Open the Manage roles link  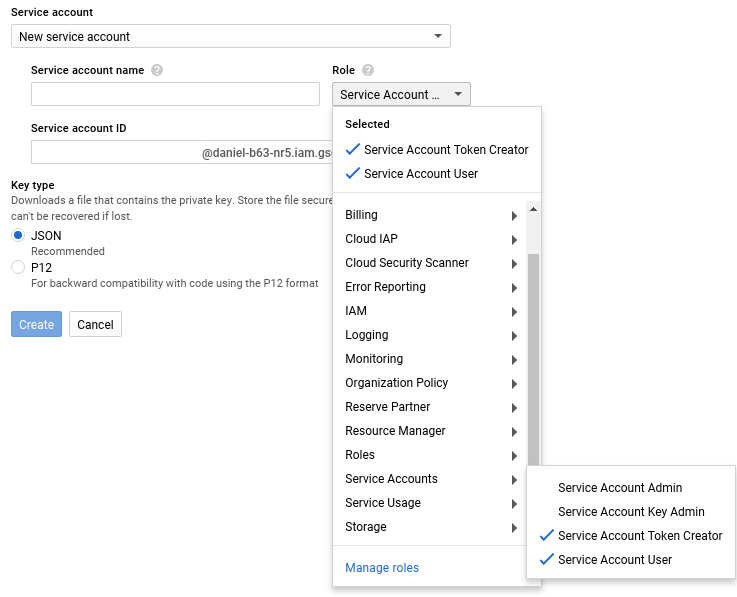pyautogui.click(x=382, y=568)
